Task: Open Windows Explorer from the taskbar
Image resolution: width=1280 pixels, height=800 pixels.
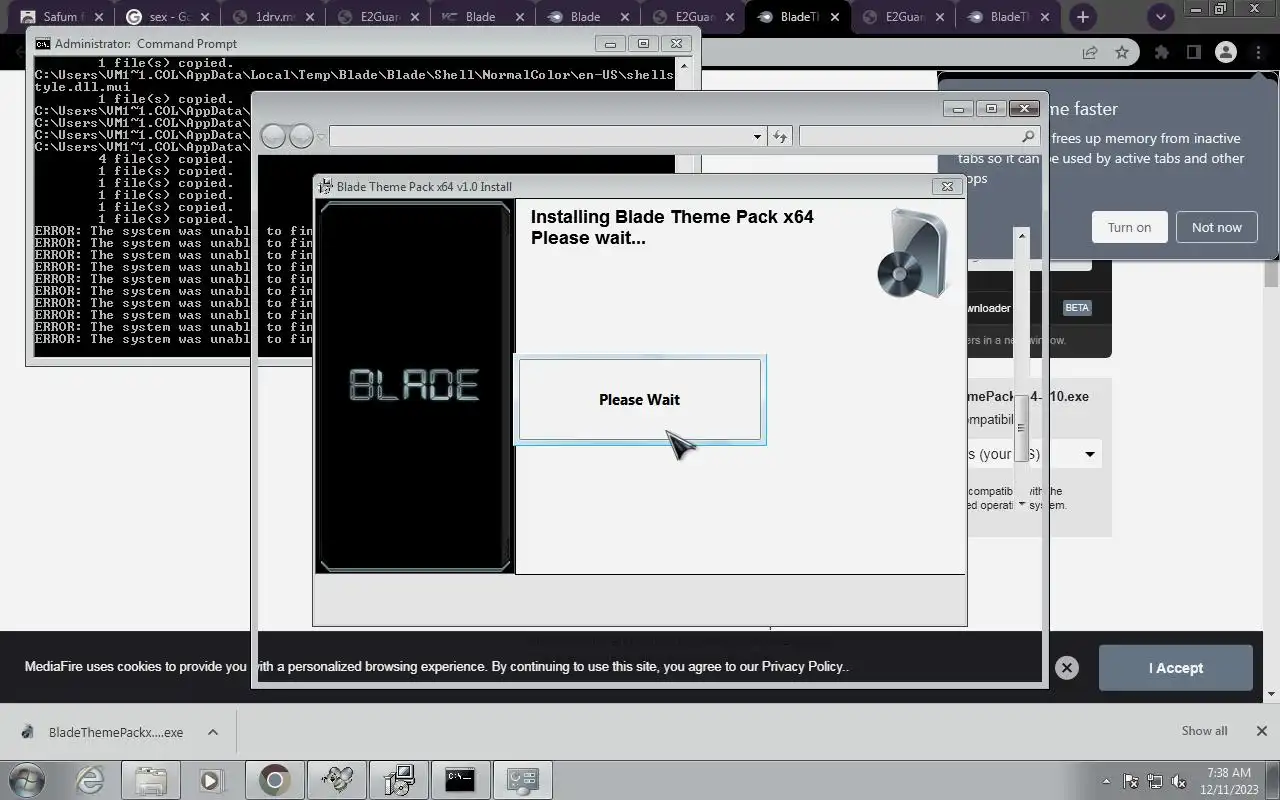Action: 151,780
